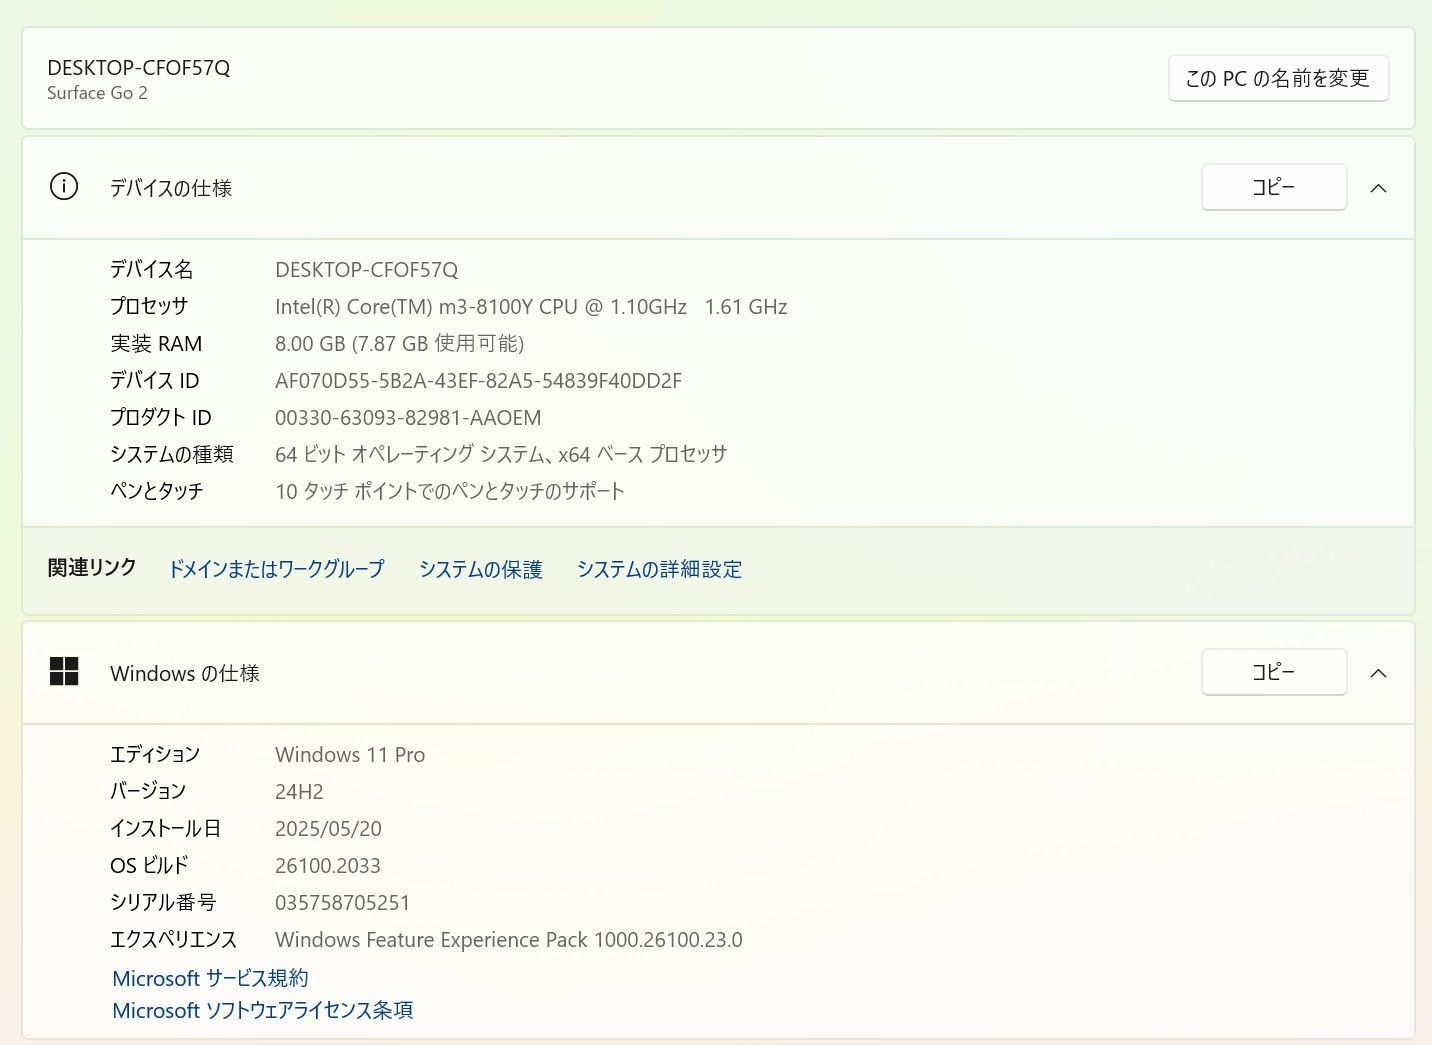The image size is (1432, 1045).
Task: Click the シリアル番号 label
Action: pos(163,902)
